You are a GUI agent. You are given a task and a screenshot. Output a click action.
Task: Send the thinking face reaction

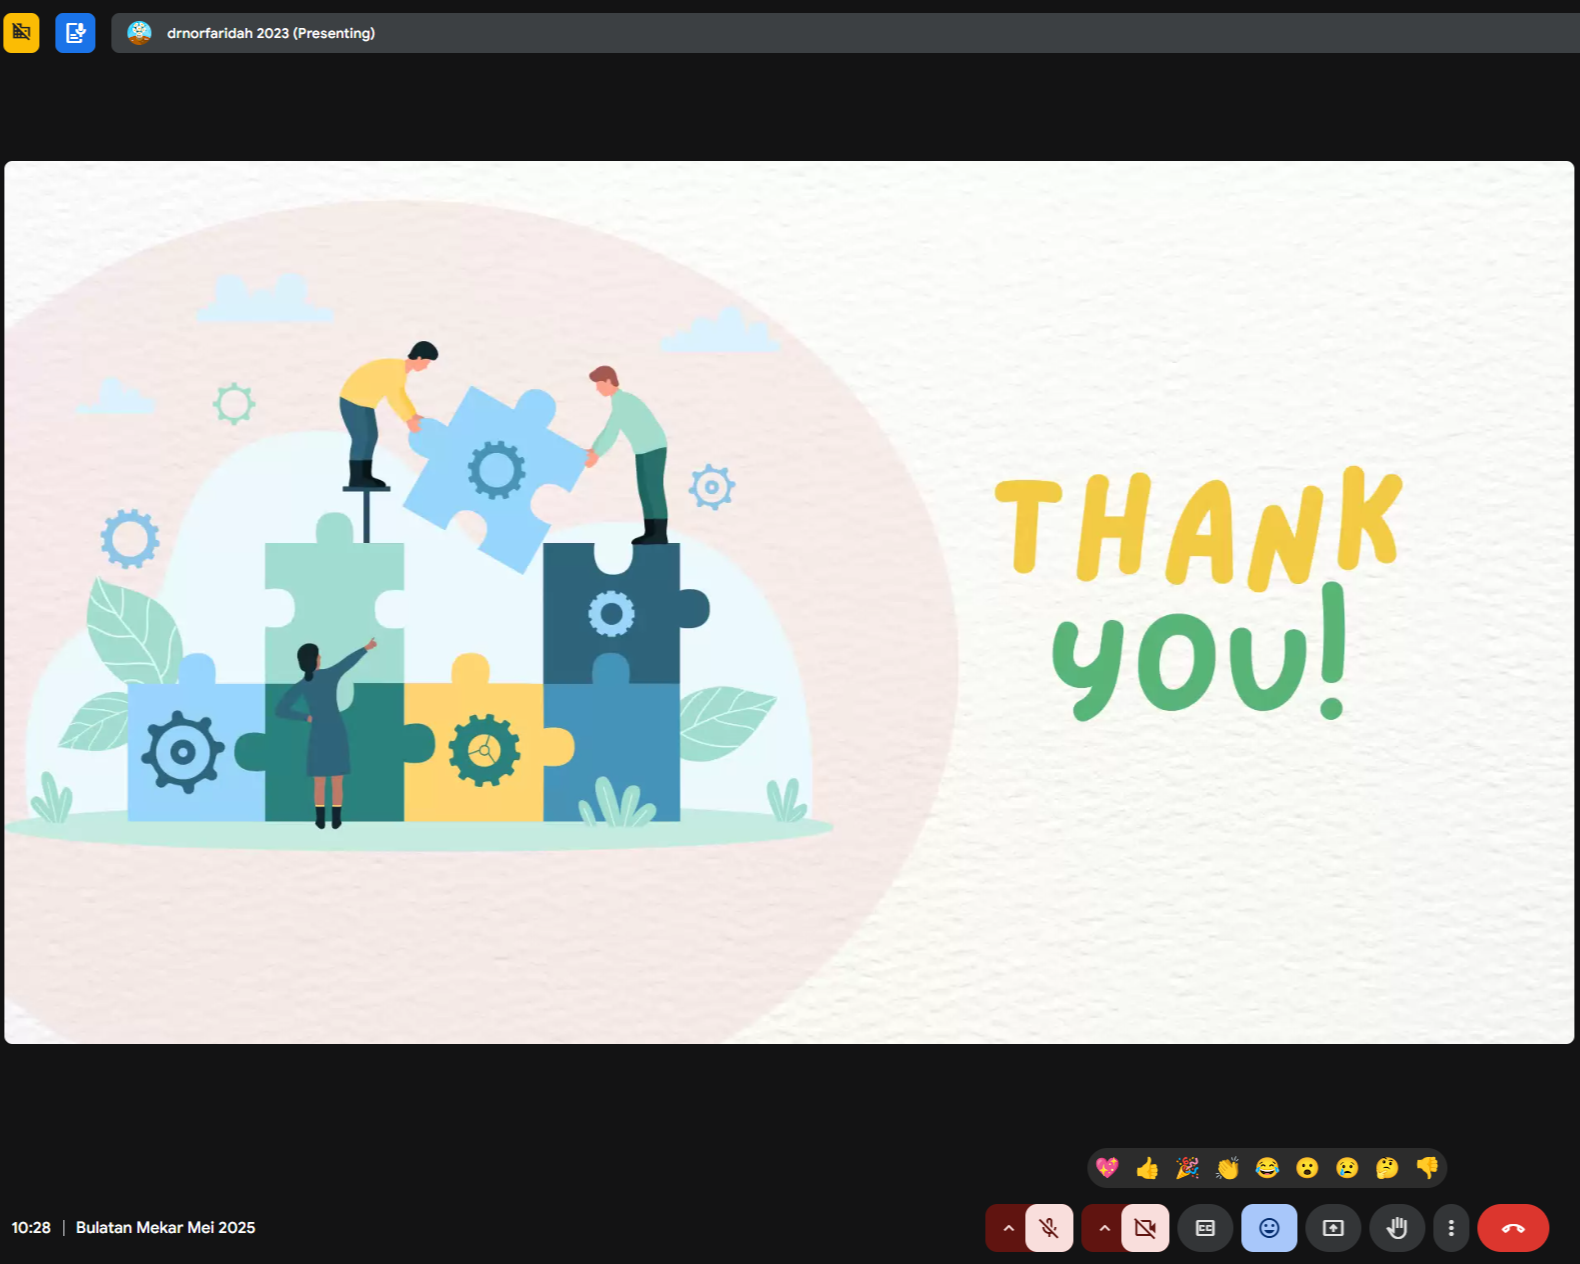click(x=1387, y=1168)
